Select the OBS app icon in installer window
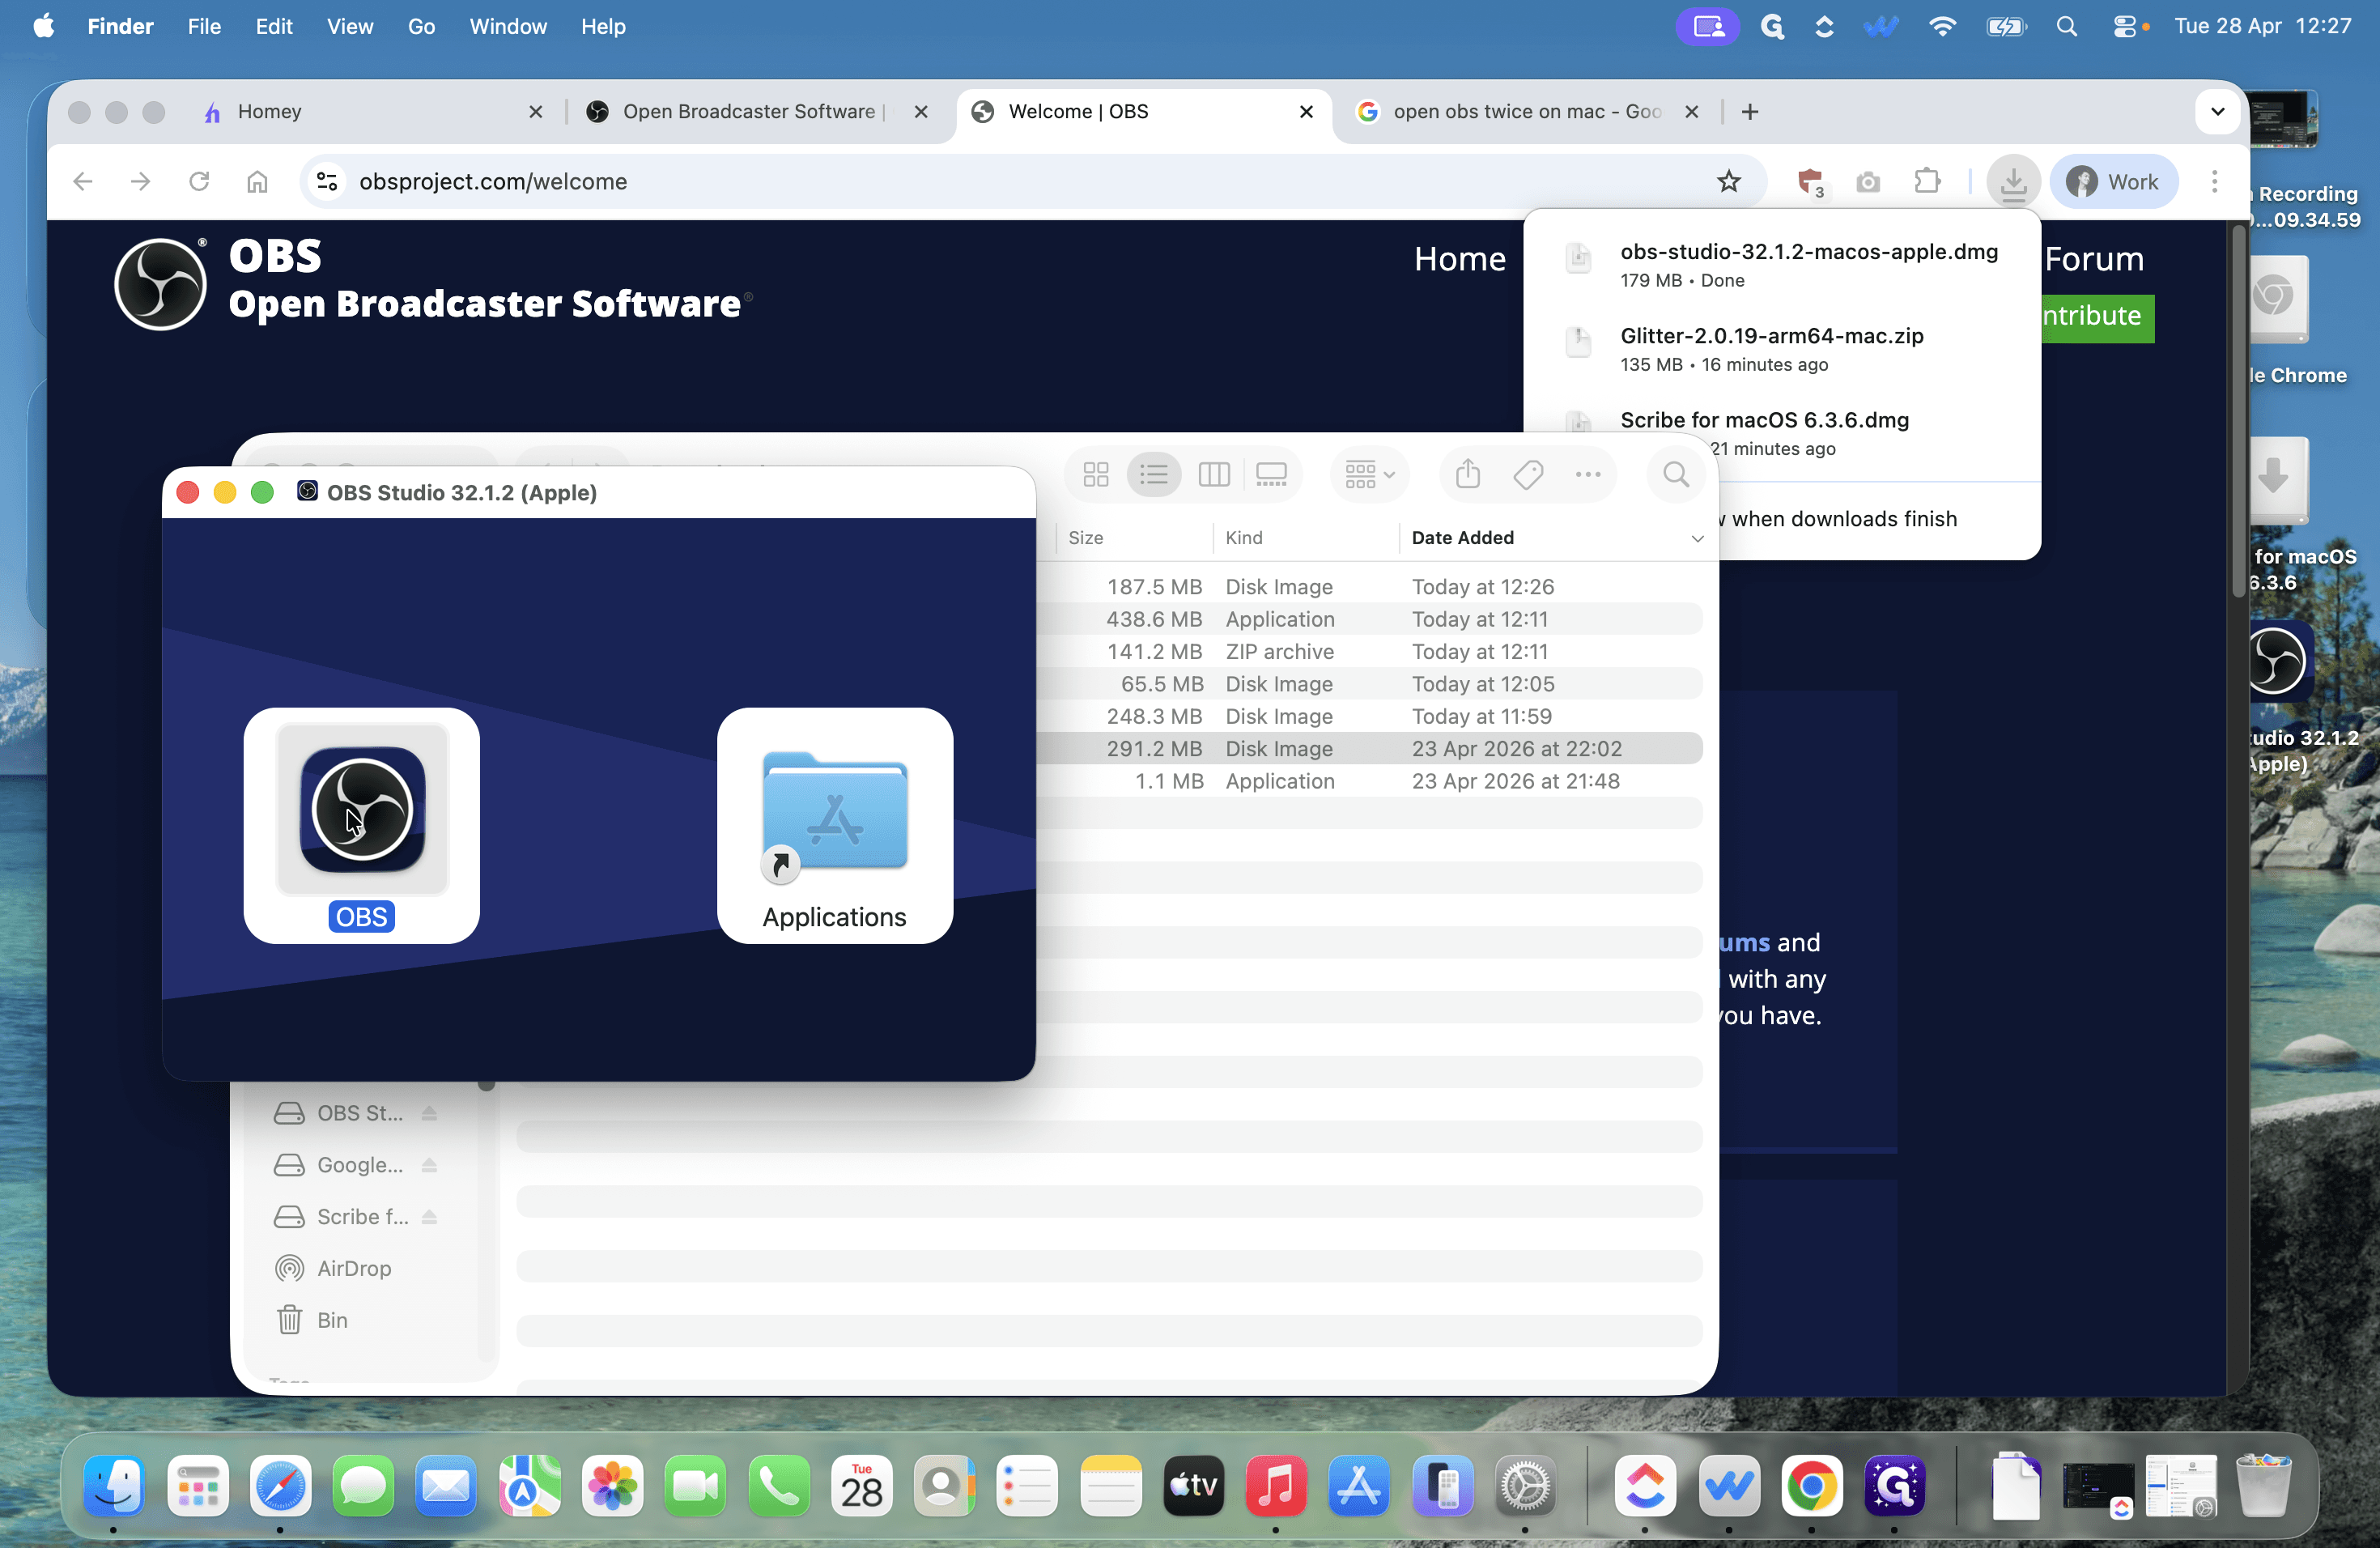This screenshot has width=2380, height=1548. pyautogui.click(x=362, y=809)
